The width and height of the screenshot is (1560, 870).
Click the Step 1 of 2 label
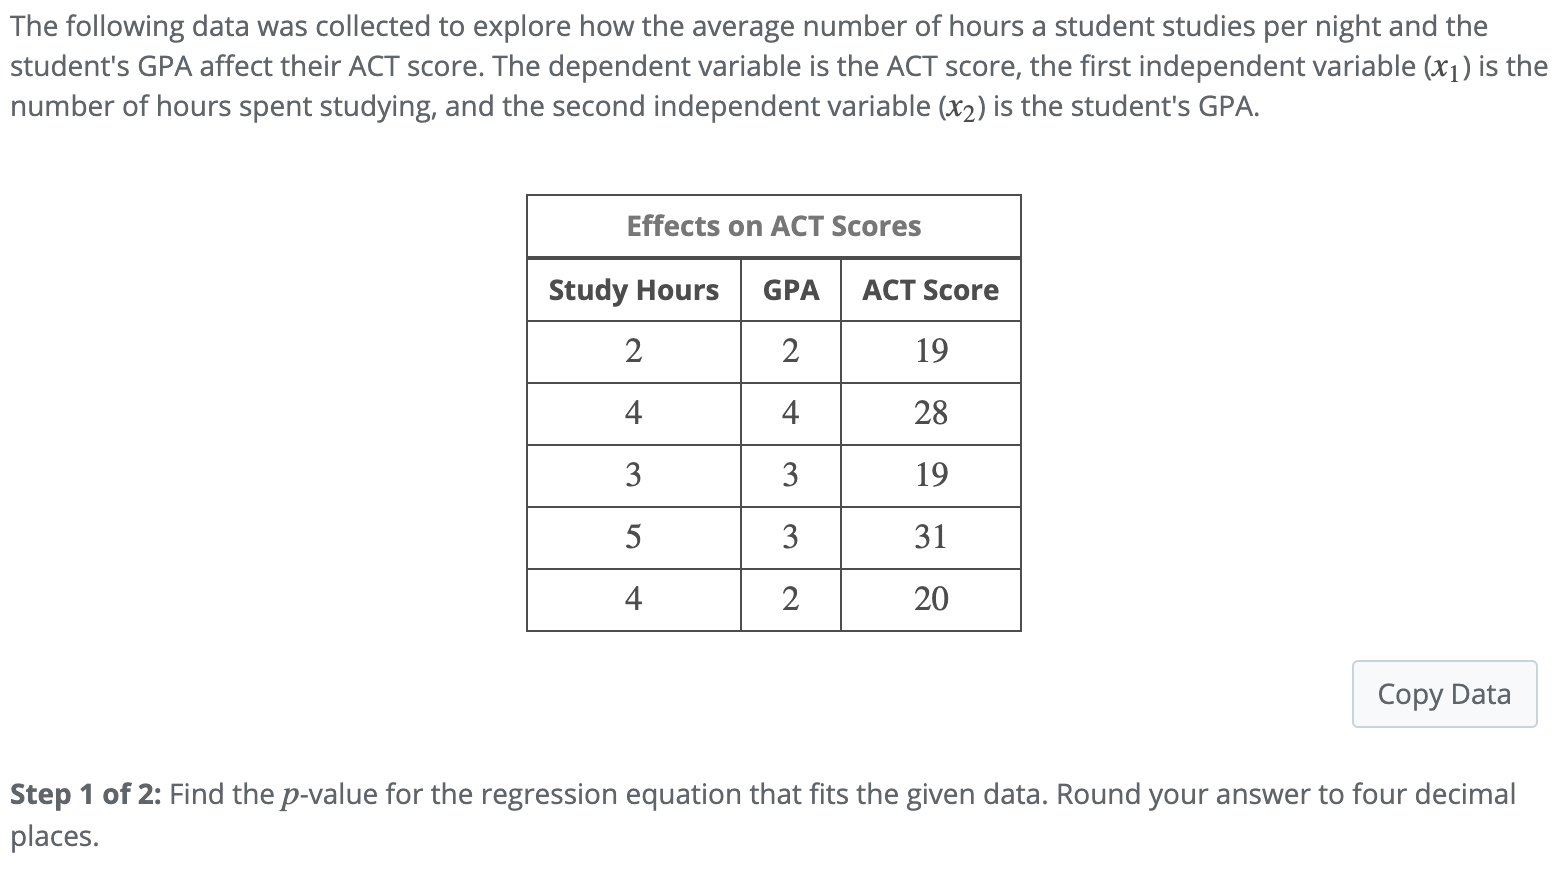click(x=87, y=795)
